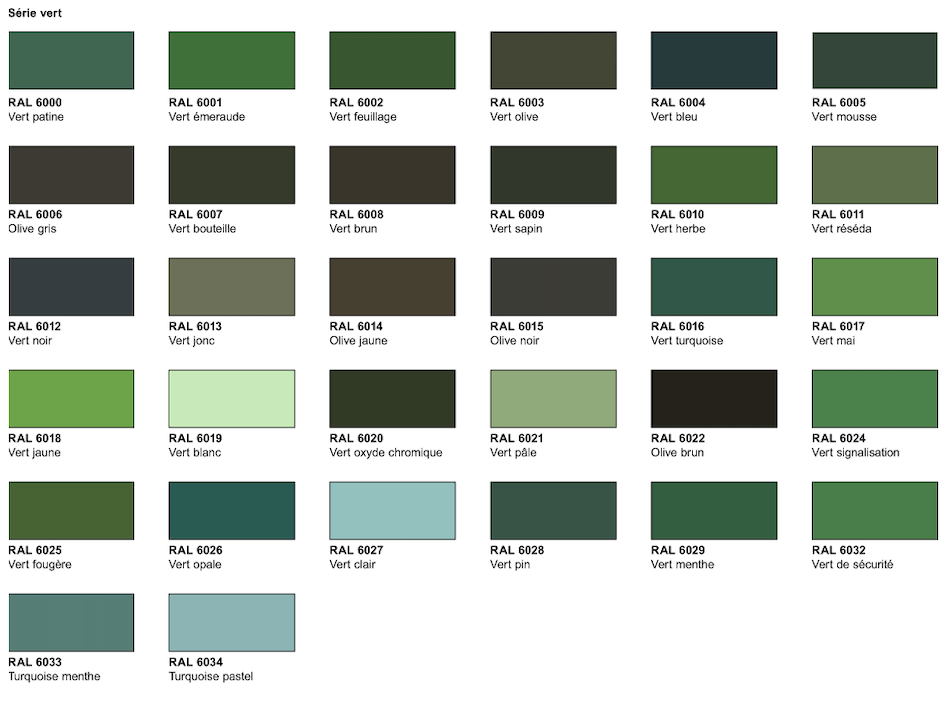The image size is (948, 708).
Task: Select the RAL 6010 Vert herbe swatch
Action: click(x=714, y=175)
